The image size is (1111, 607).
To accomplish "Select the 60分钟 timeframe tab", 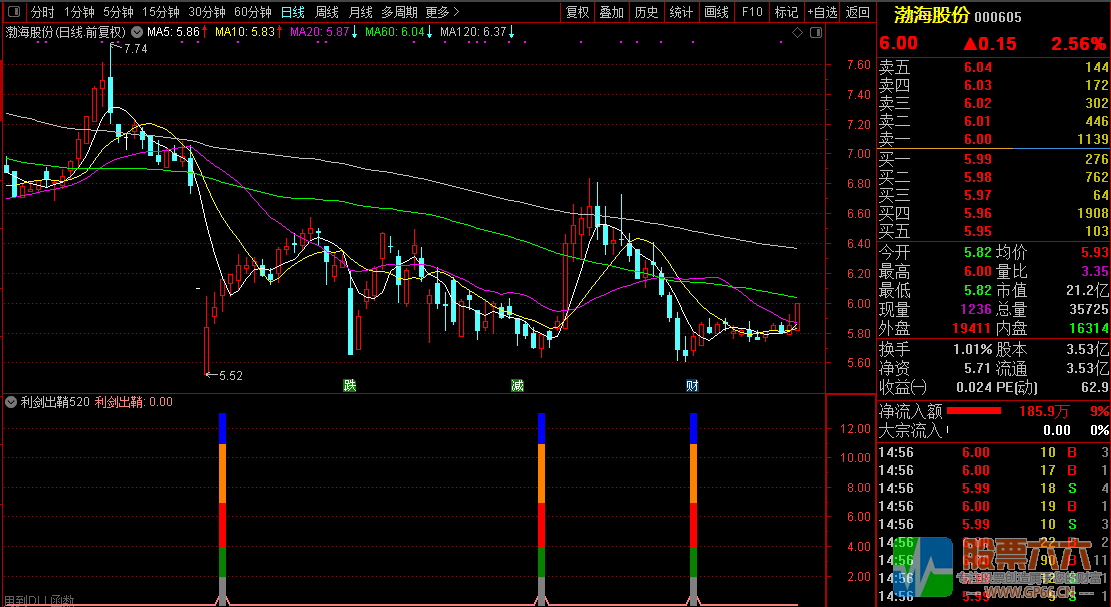I will click(252, 13).
